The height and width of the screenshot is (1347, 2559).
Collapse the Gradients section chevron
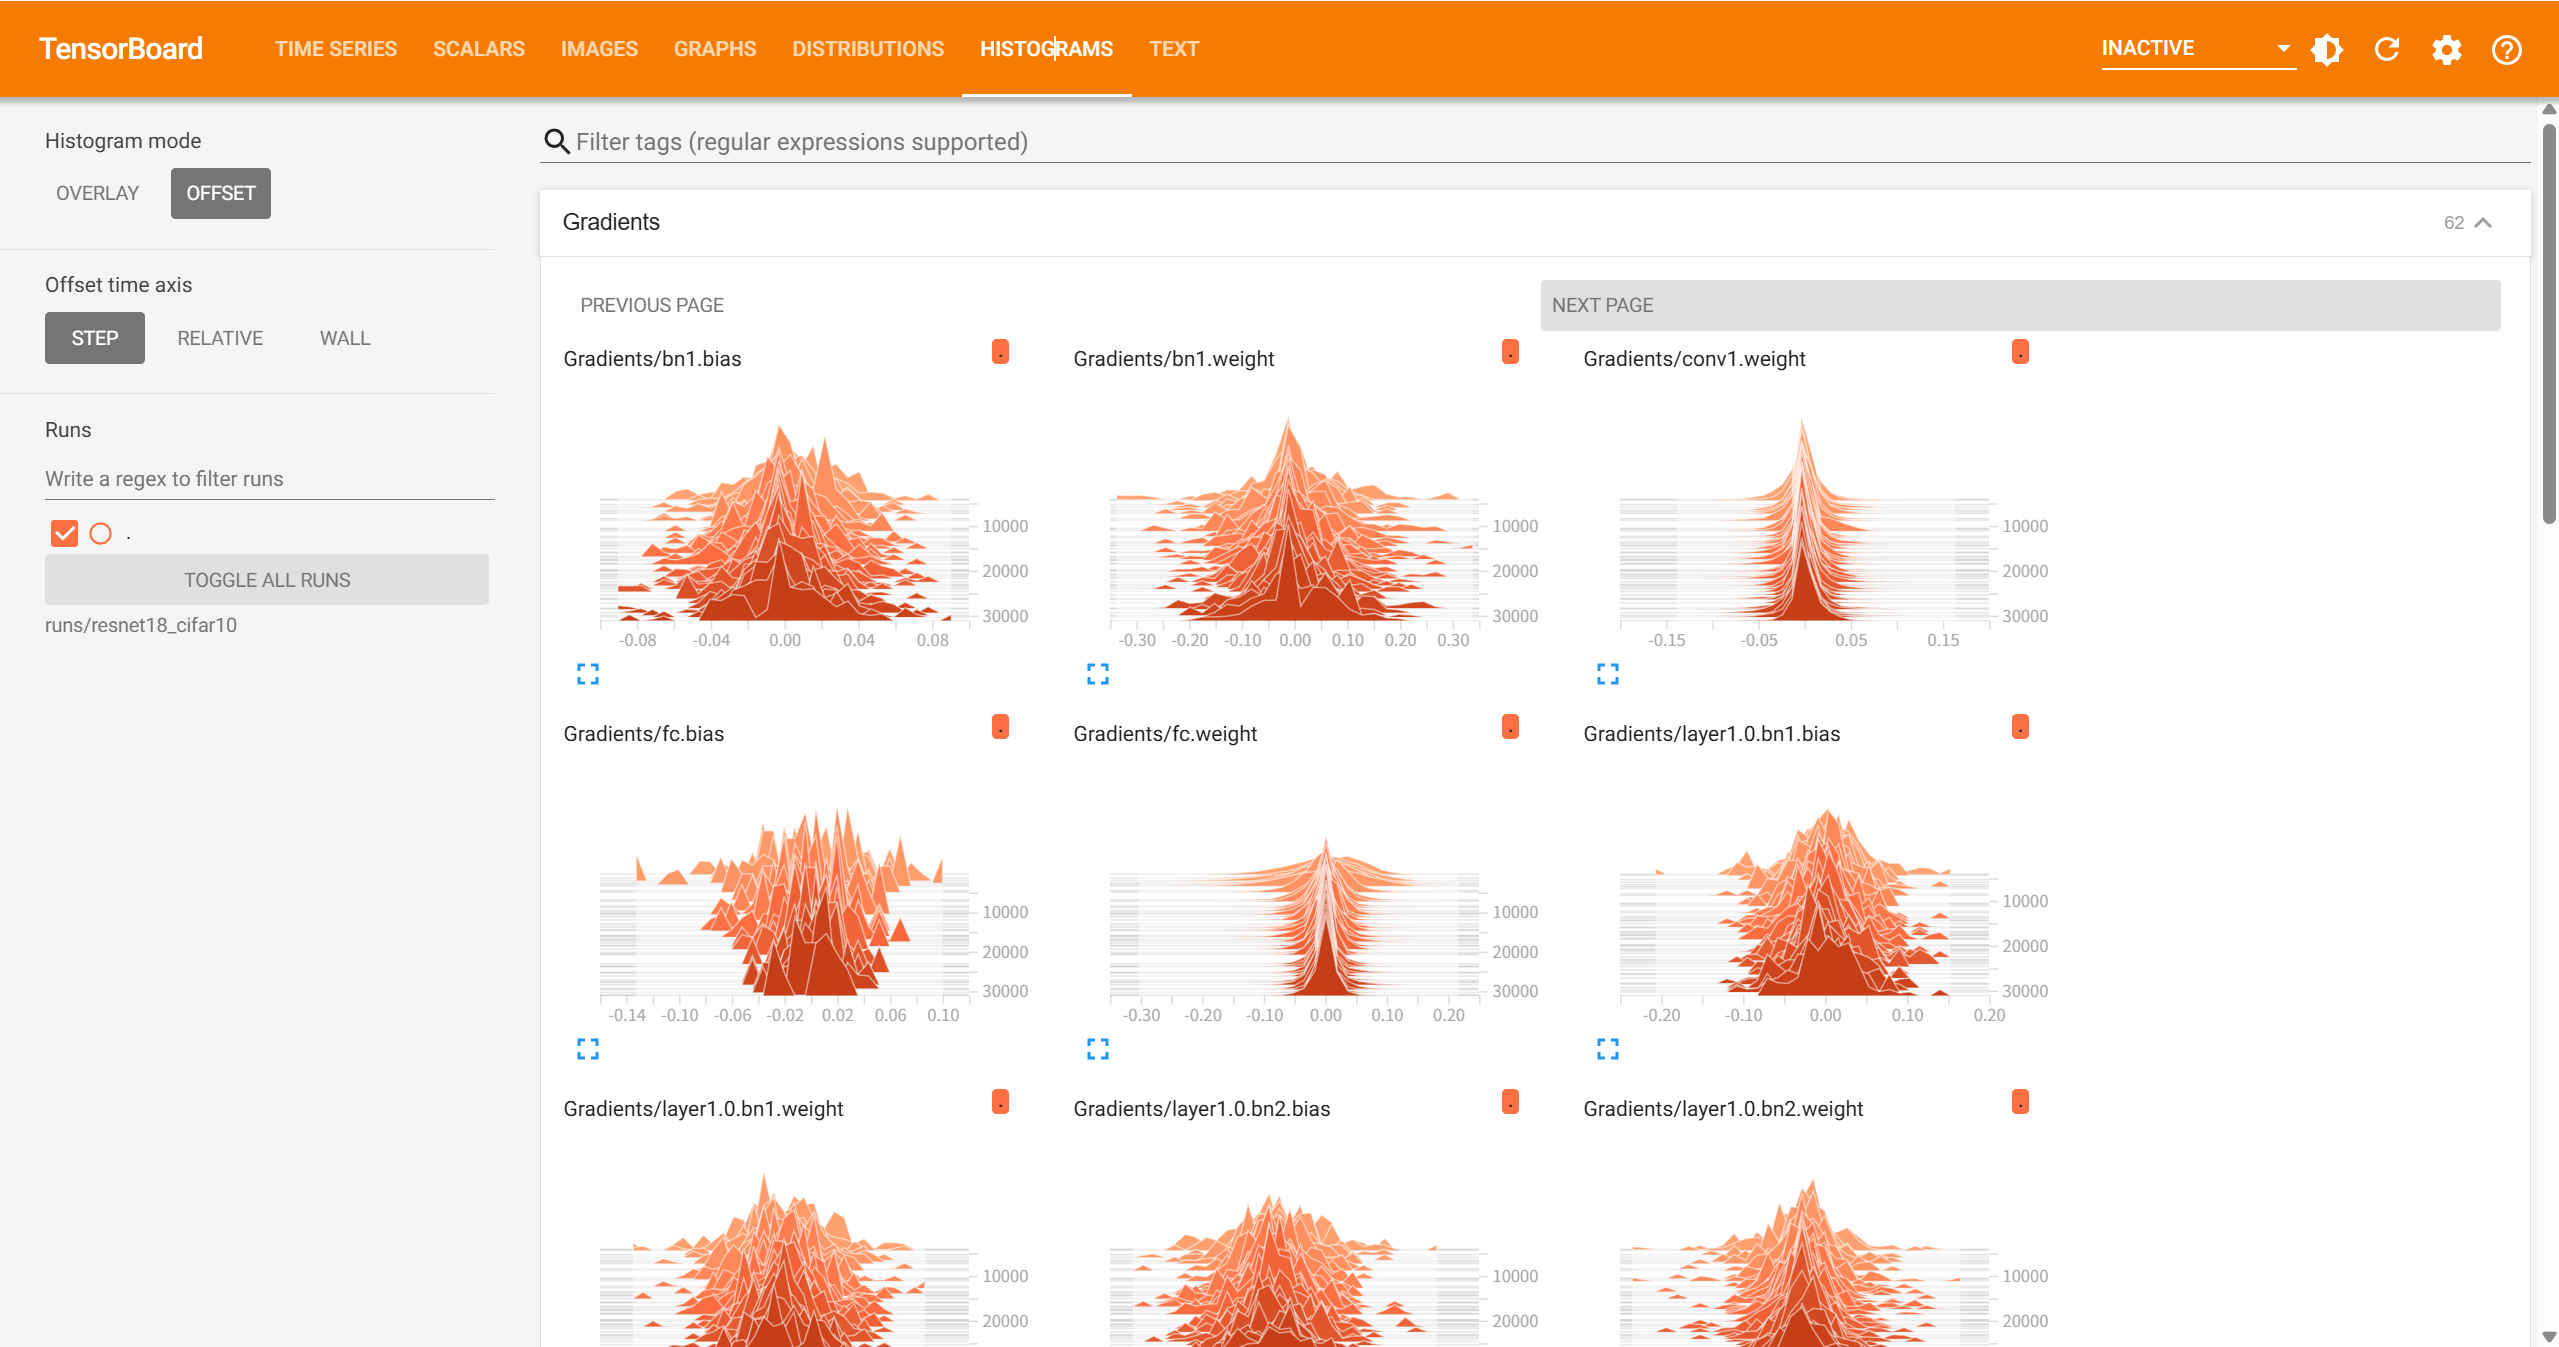(2483, 222)
